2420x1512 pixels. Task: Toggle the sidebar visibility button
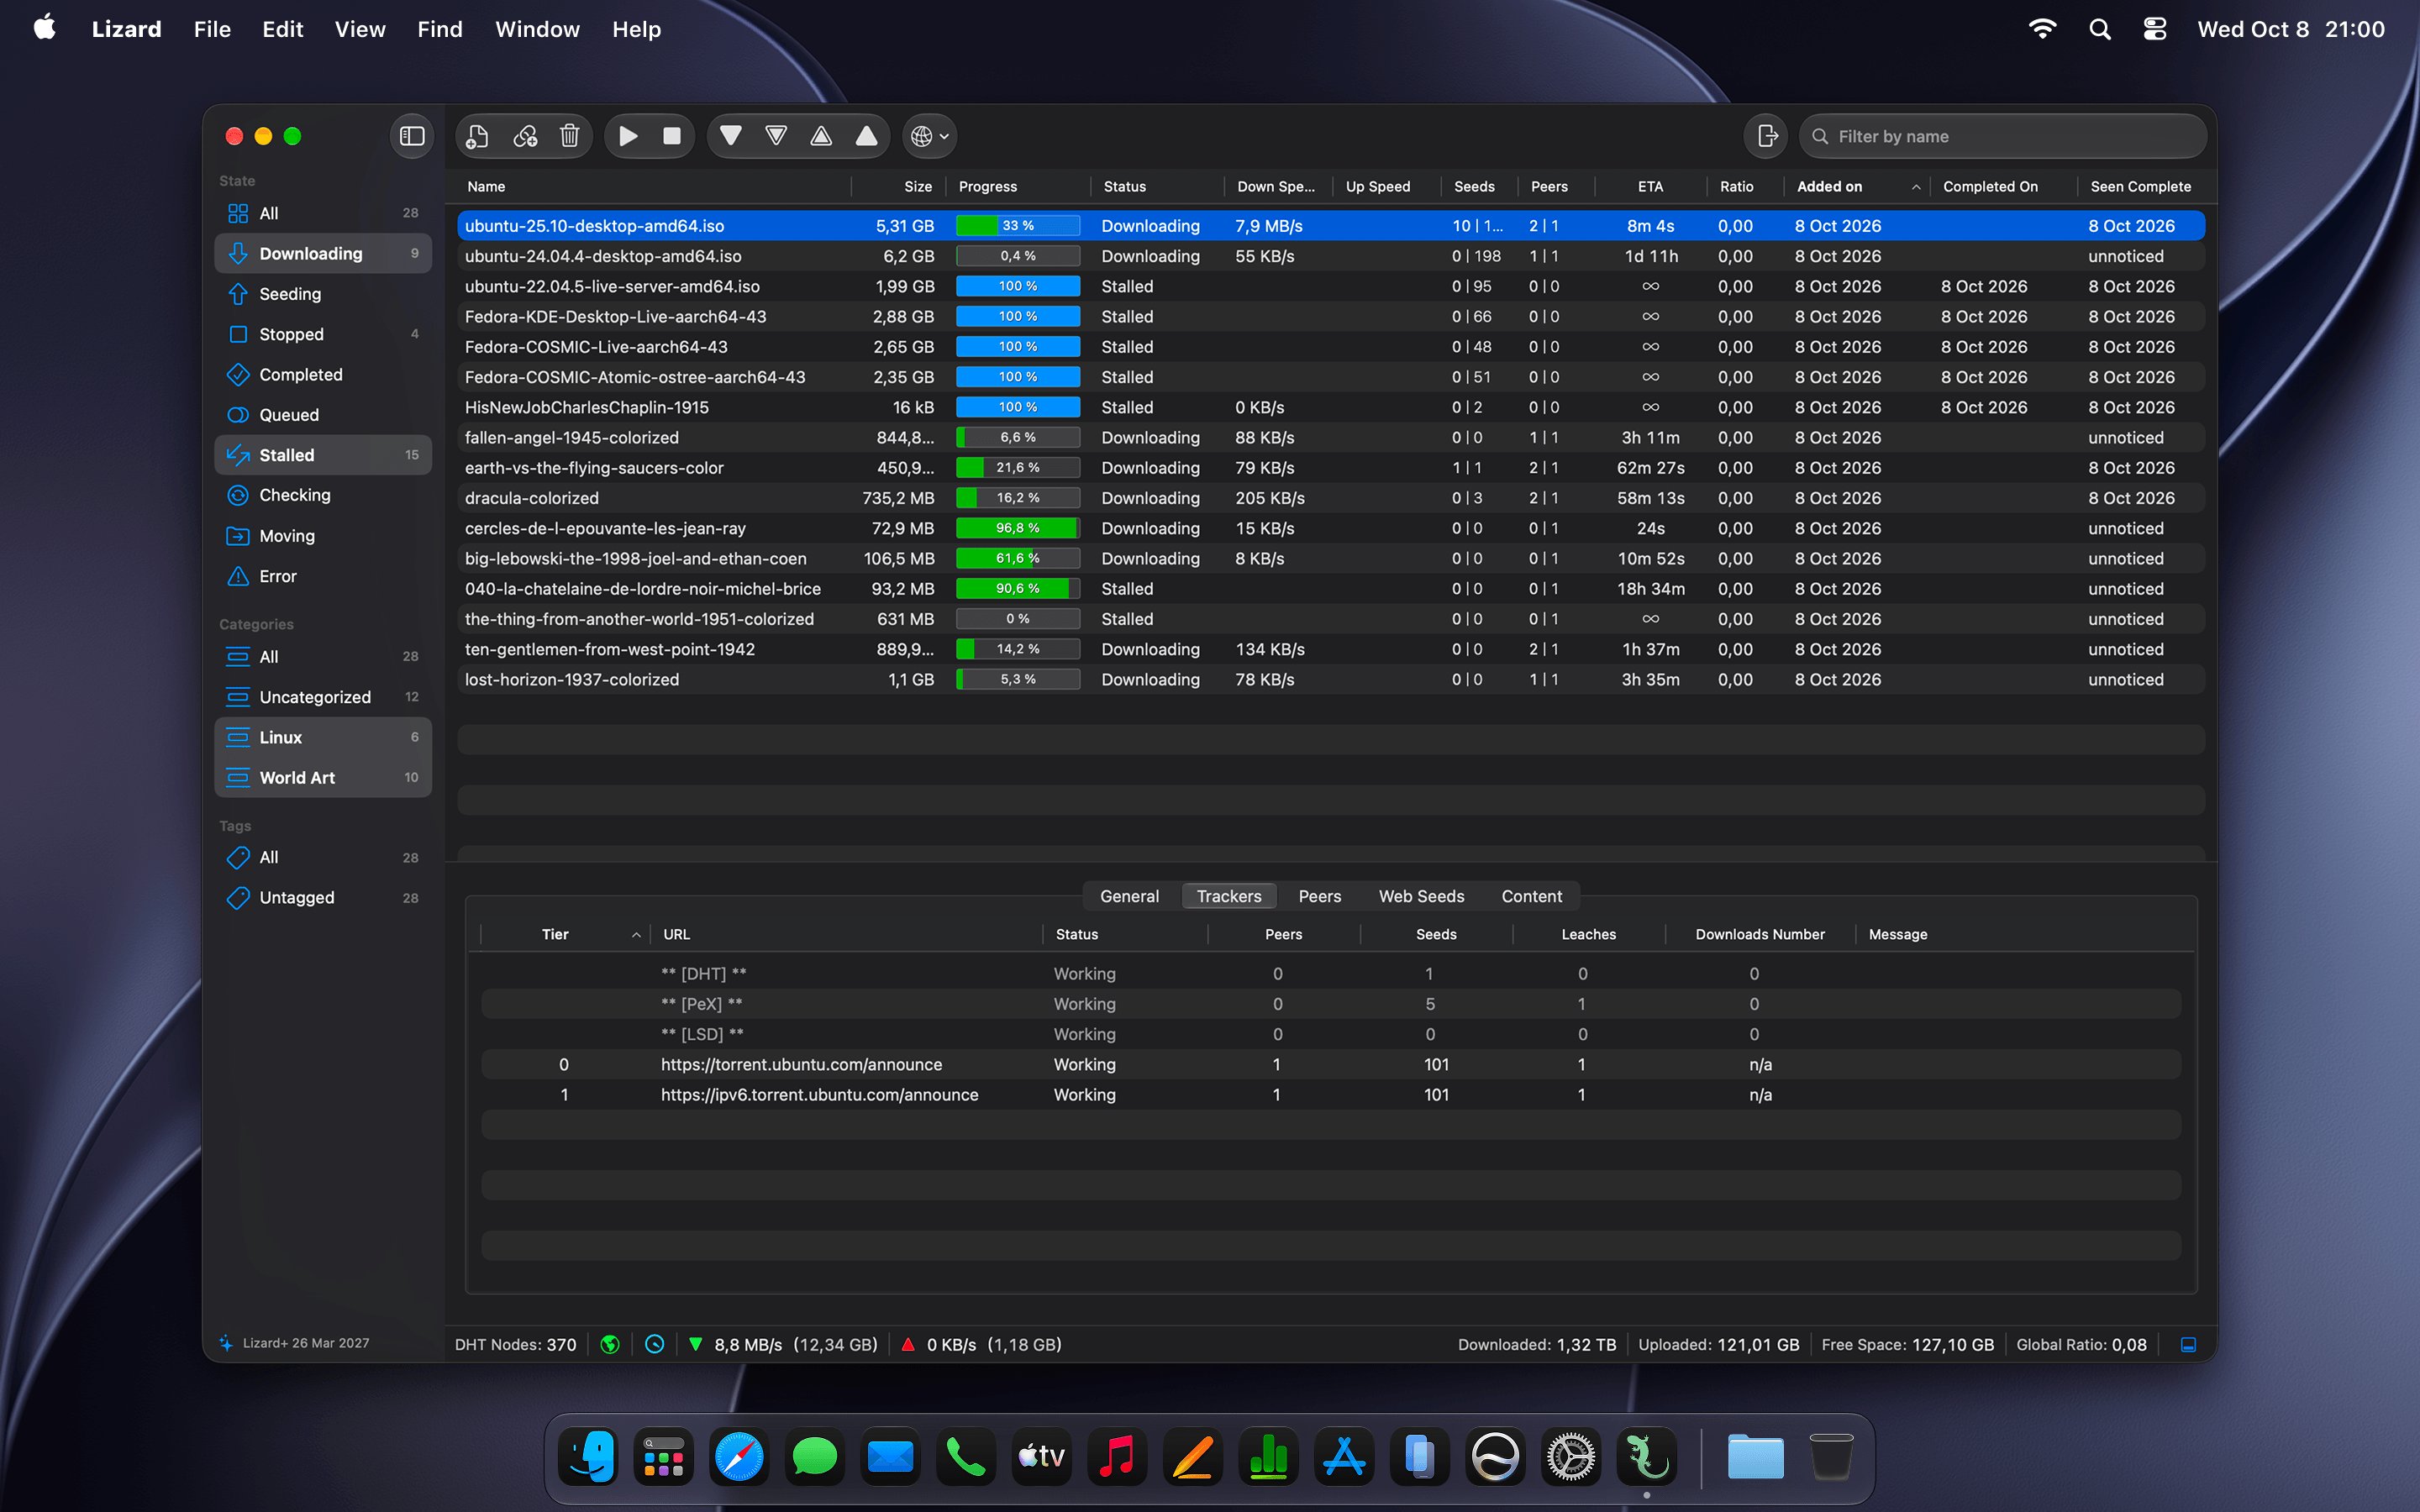point(412,136)
